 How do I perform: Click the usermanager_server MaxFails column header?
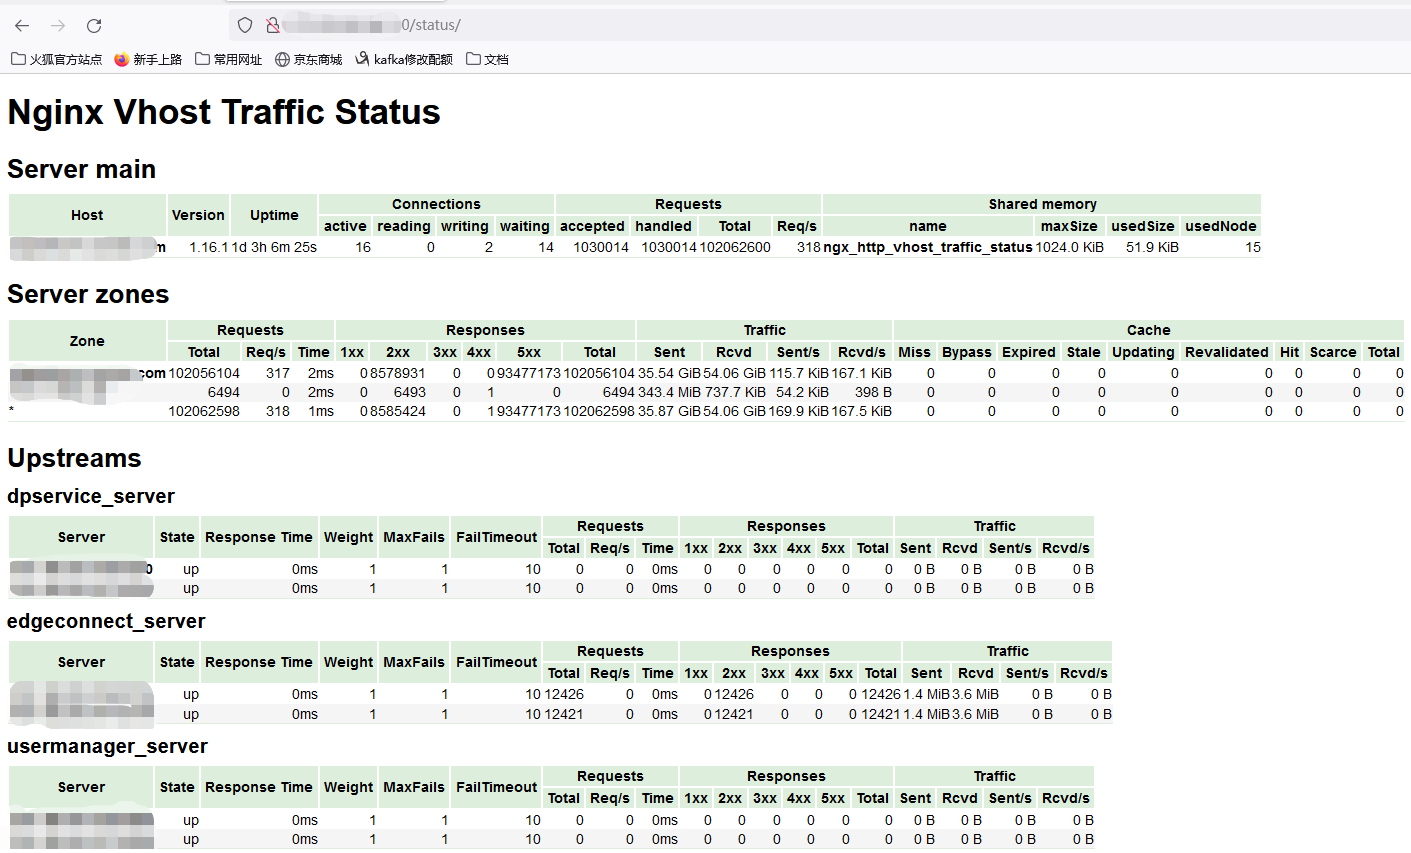[x=414, y=787]
